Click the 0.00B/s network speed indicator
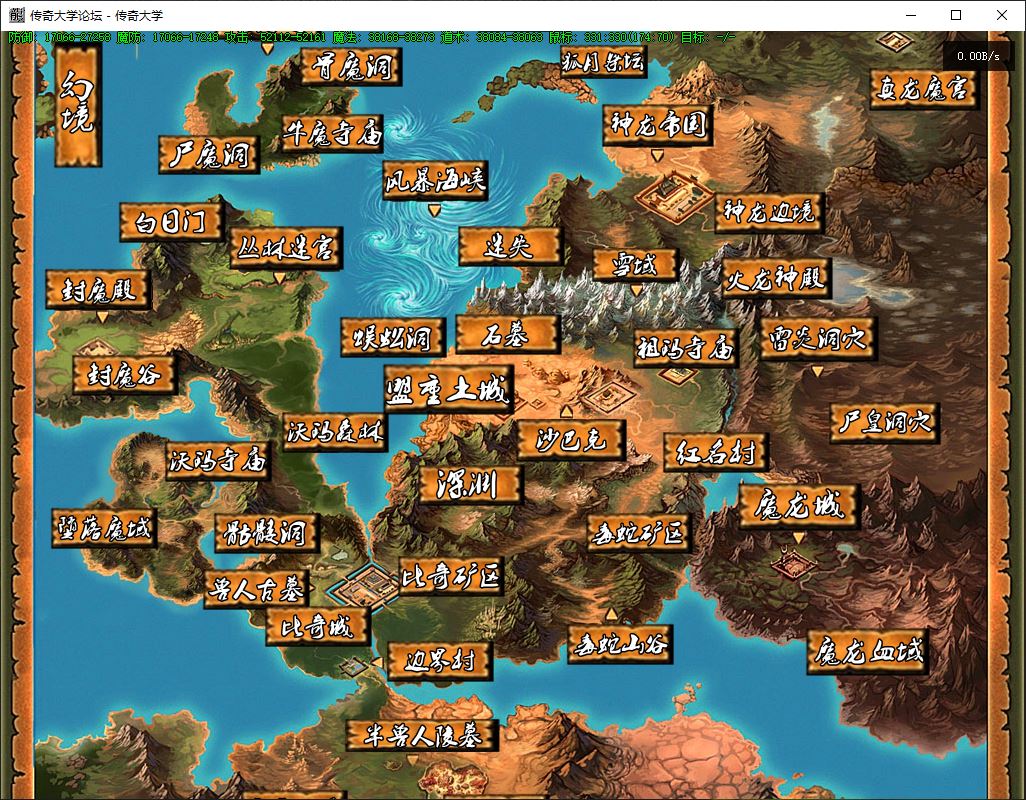Screen dimensions: 1026x800 978,56
